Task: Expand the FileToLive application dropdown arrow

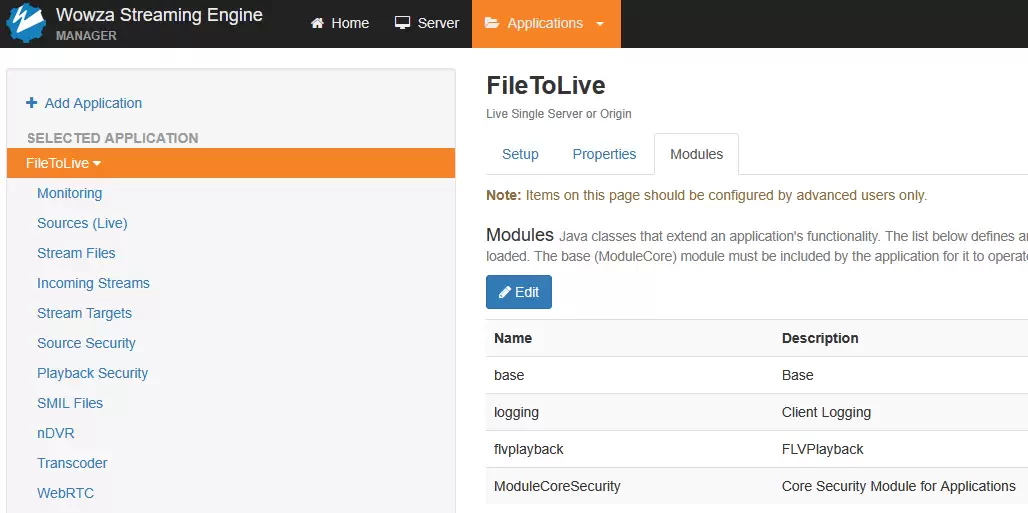Action: click(97, 163)
